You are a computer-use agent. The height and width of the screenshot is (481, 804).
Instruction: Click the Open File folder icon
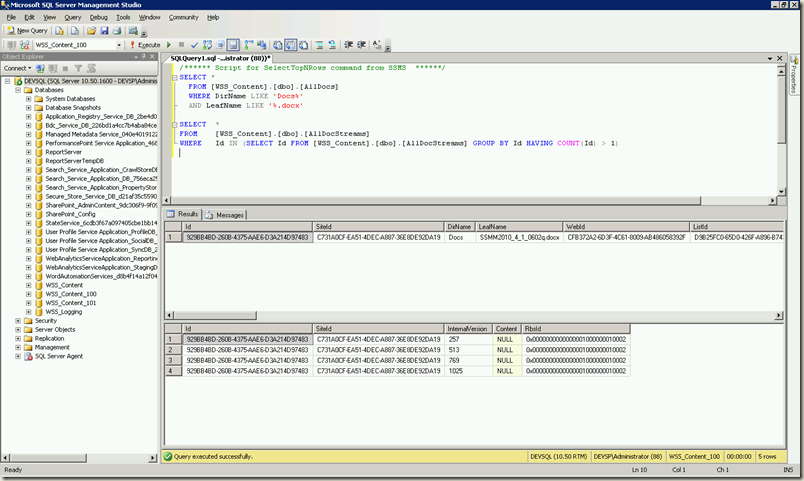91,31
